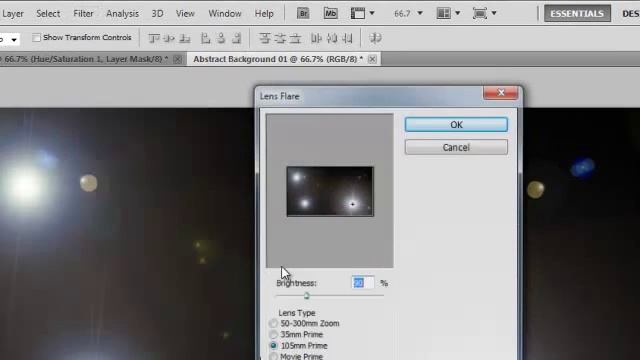Open the Filter menu

[x=83, y=14]
